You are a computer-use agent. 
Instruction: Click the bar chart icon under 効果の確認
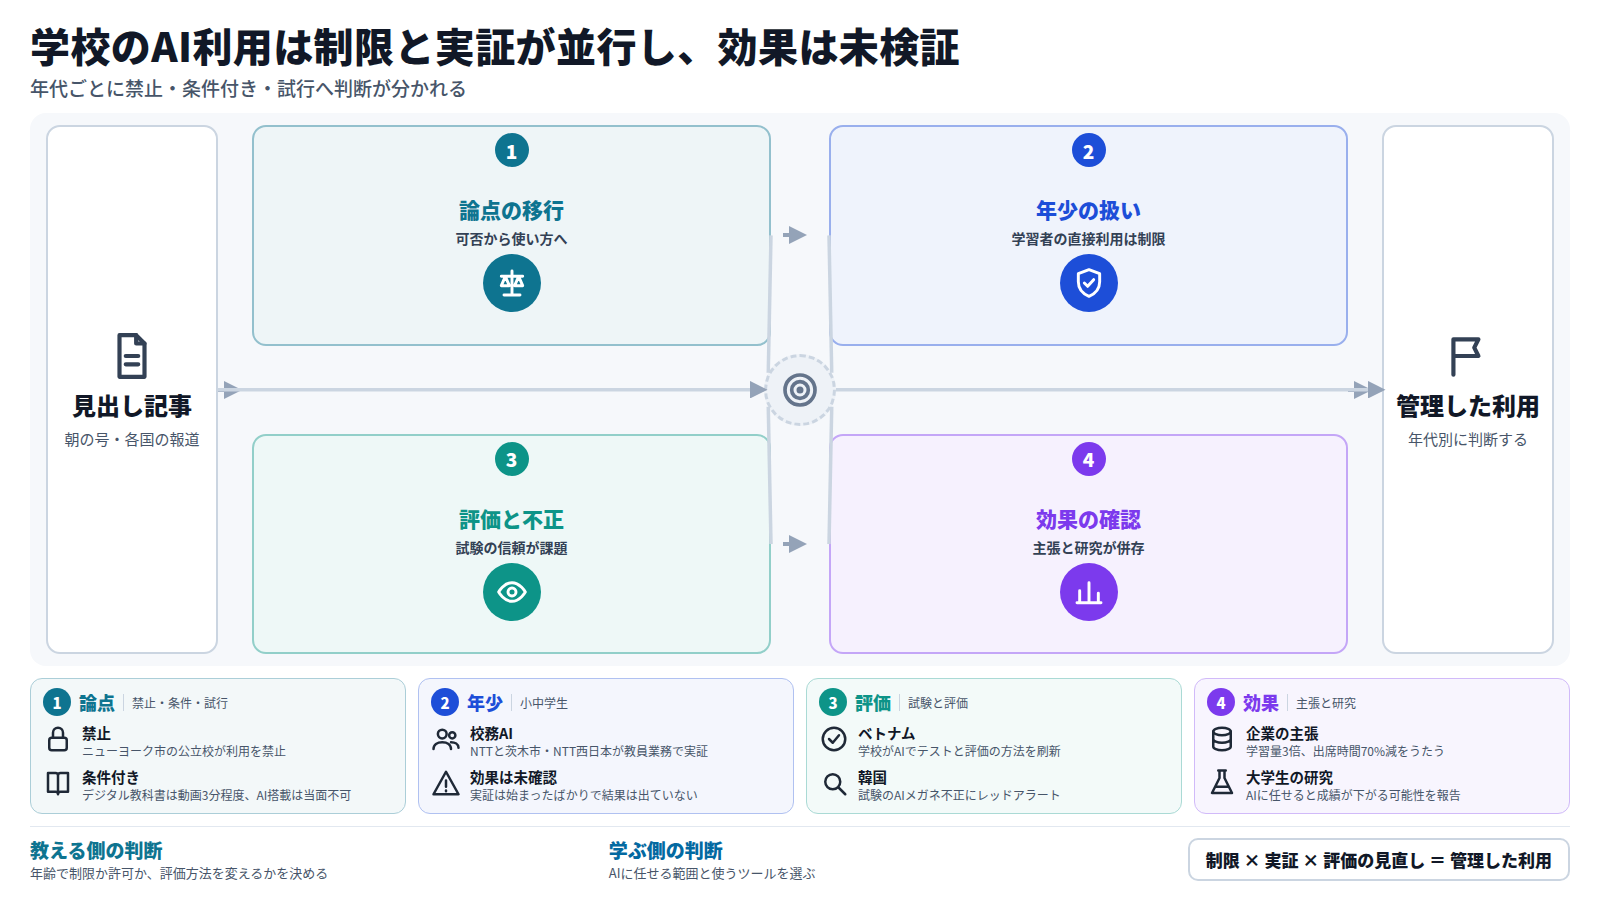pos(1089,592)
